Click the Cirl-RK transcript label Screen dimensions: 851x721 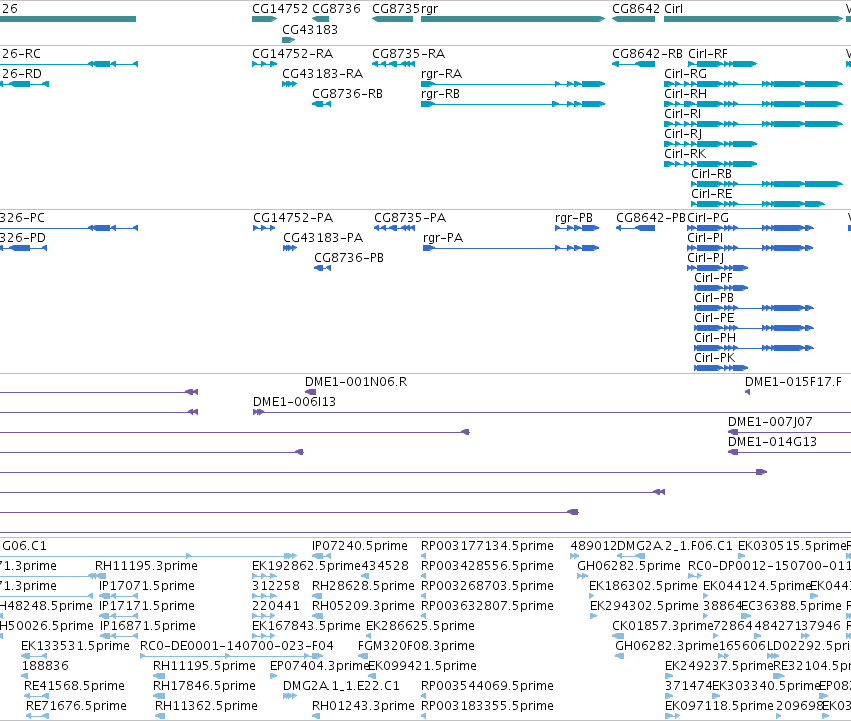point(685,154)
